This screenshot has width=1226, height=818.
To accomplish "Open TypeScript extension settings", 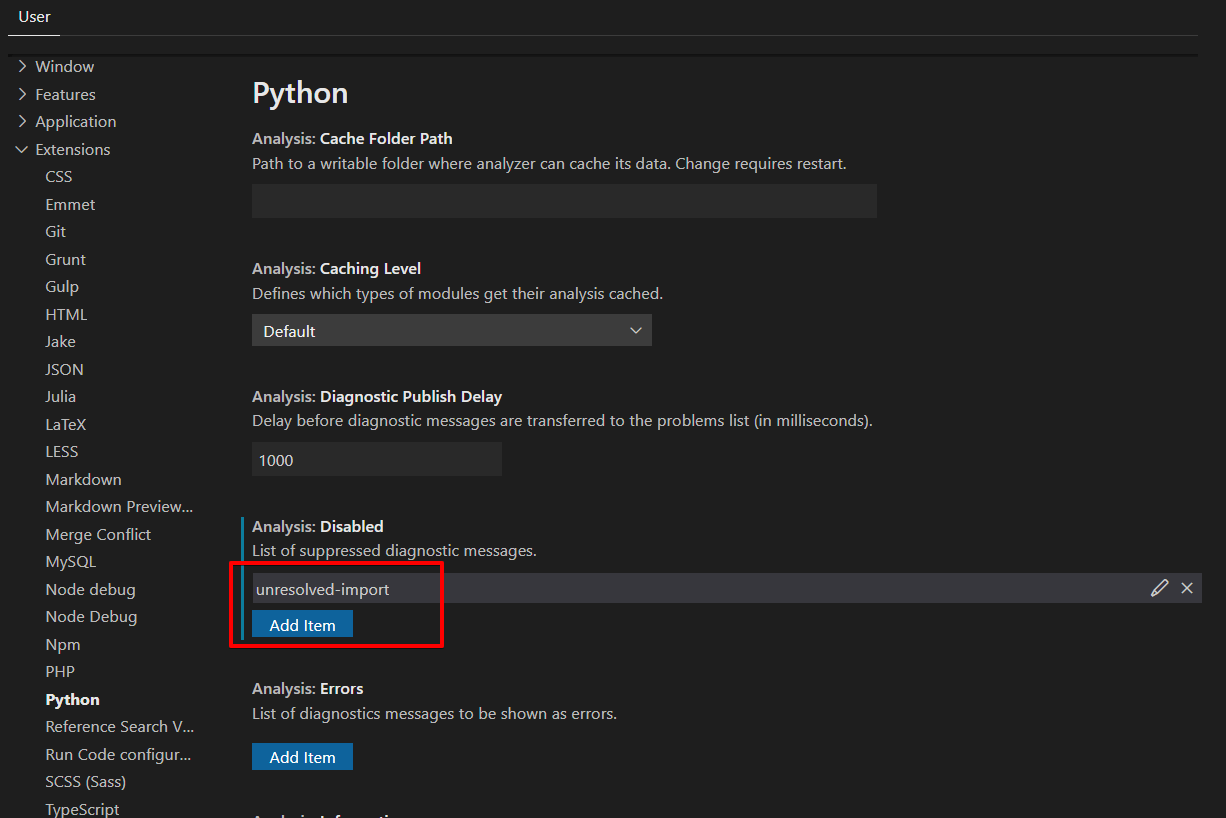I will [x=82, y=809].
